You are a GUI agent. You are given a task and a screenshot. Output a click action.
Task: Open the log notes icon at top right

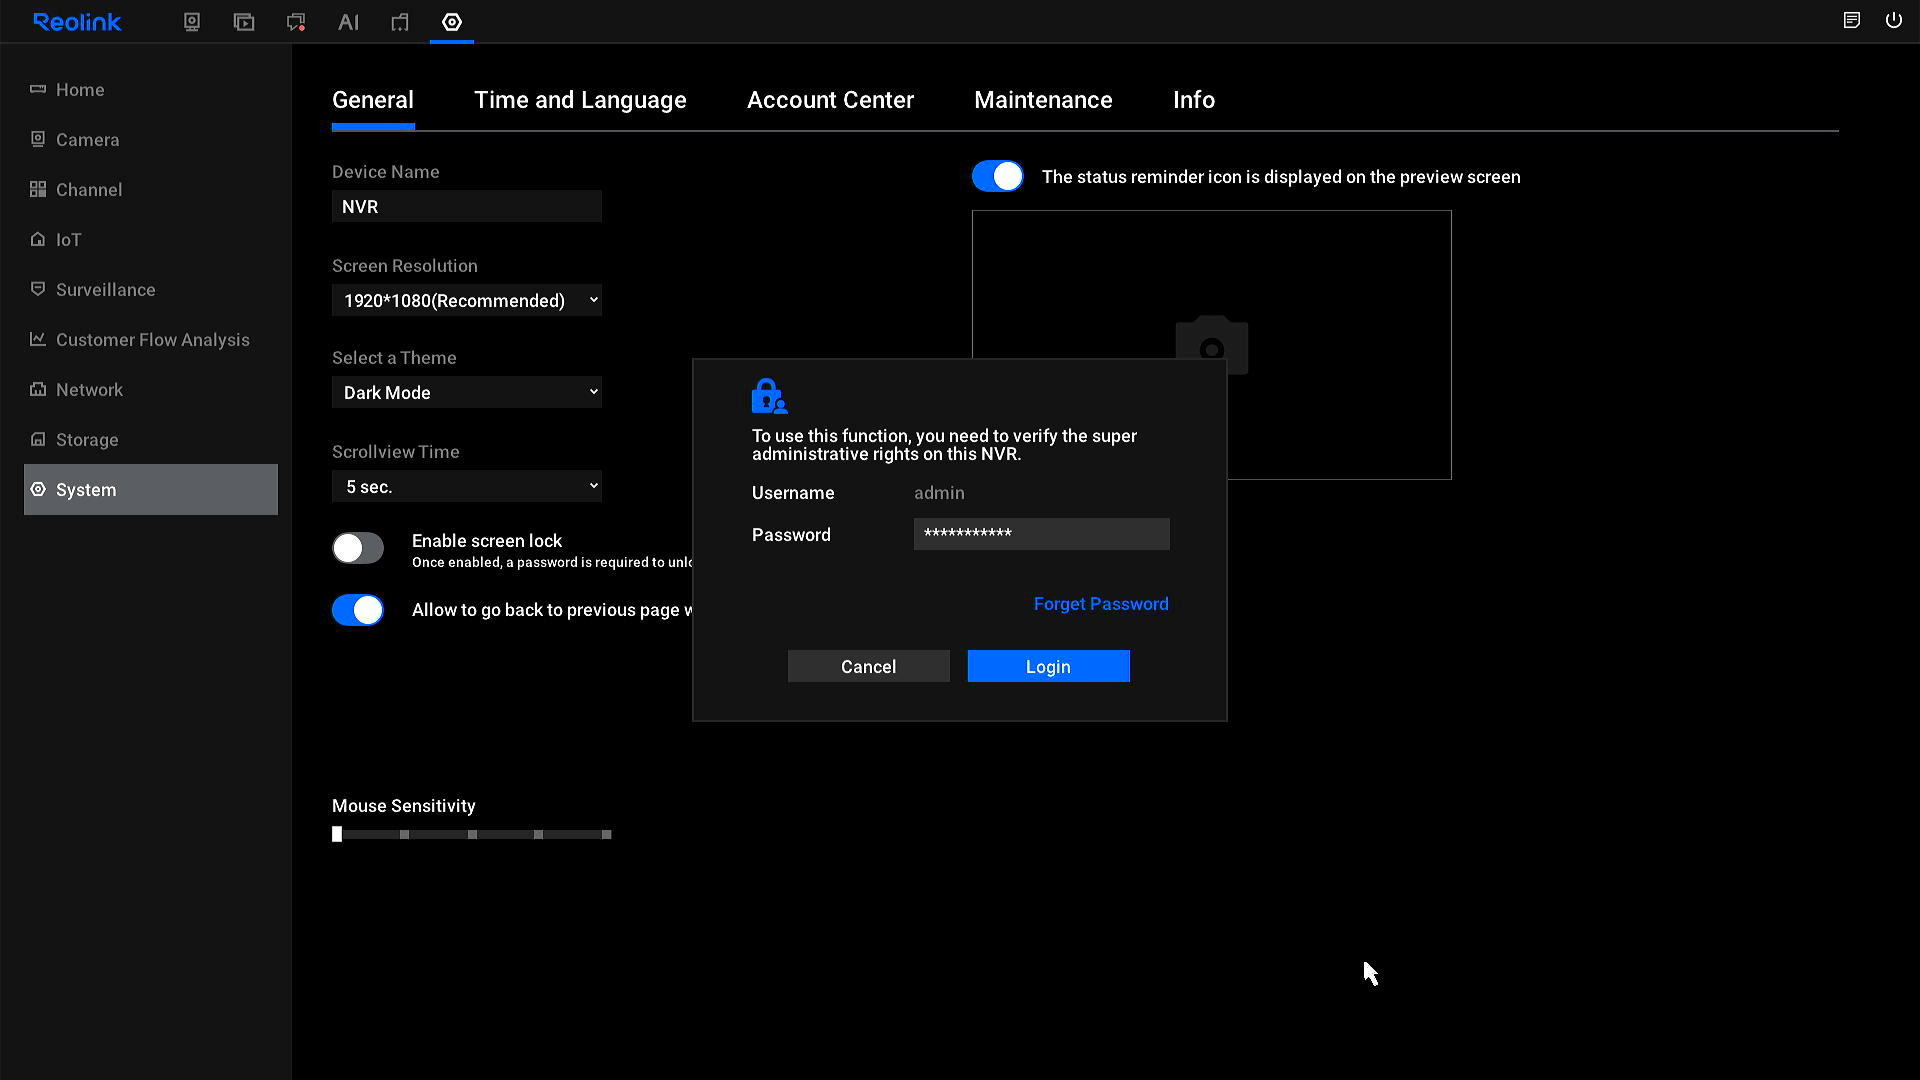click(1851, 20)
